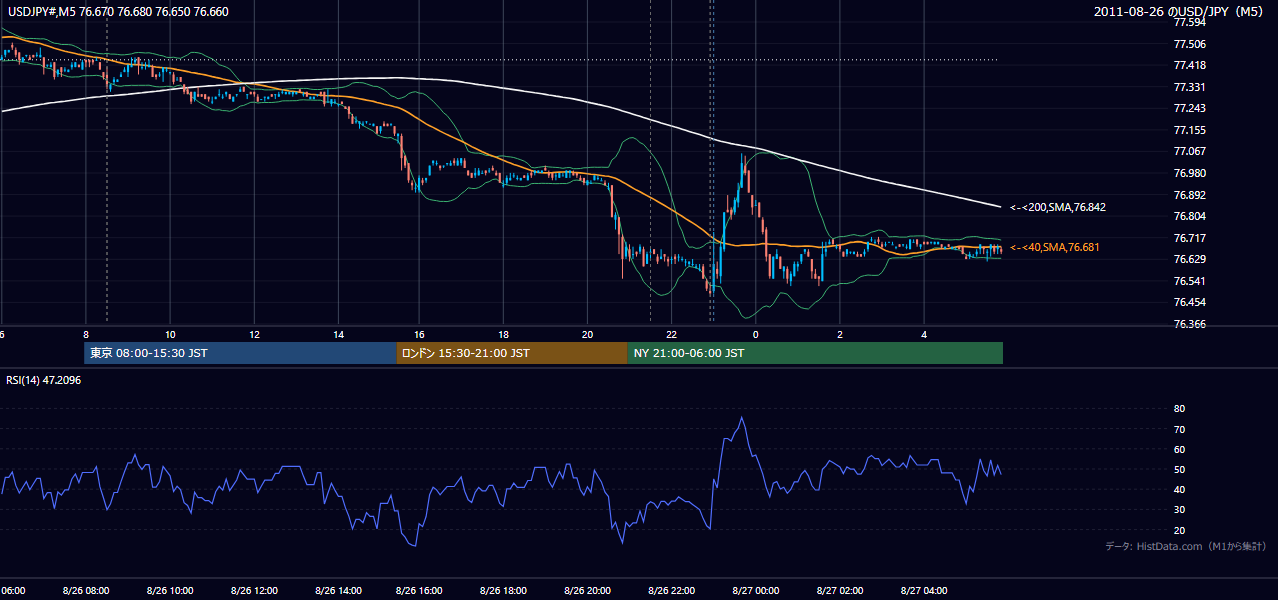
Task: Click the RSI(14) 47.2096 indicator label
Action: (x=44, y=380)
